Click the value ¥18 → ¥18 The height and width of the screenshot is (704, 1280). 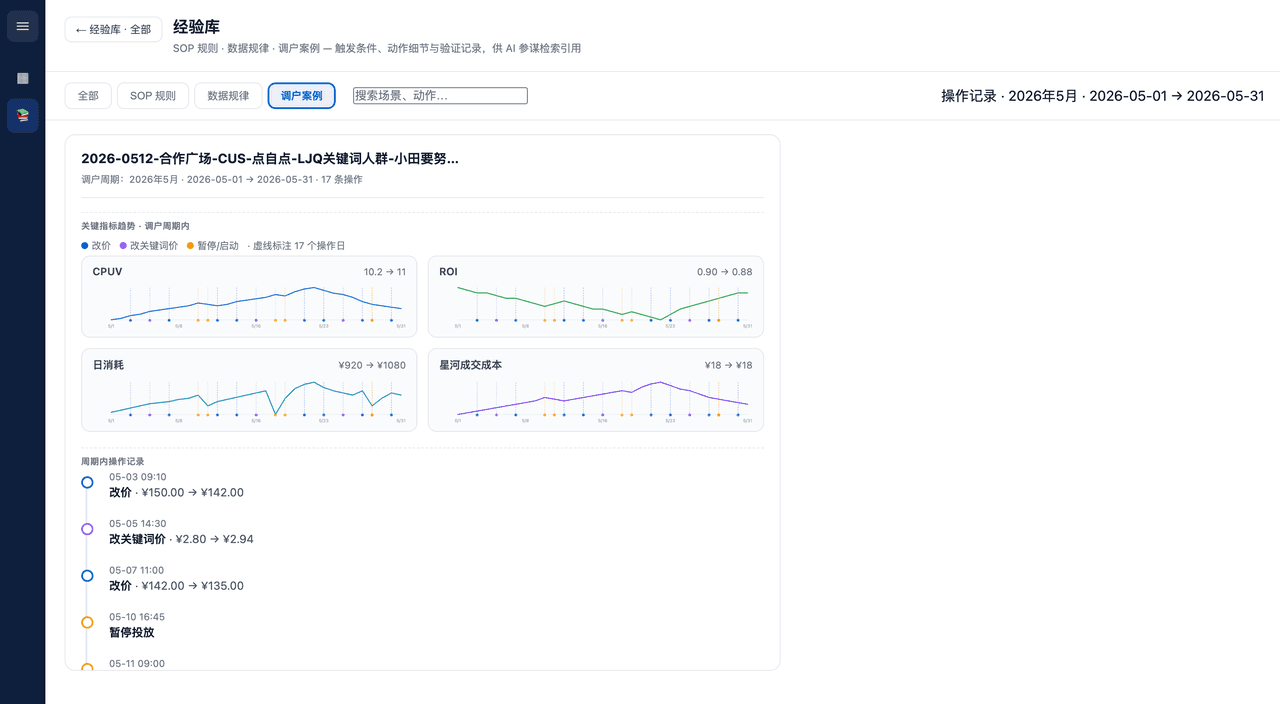pos(729,366)
